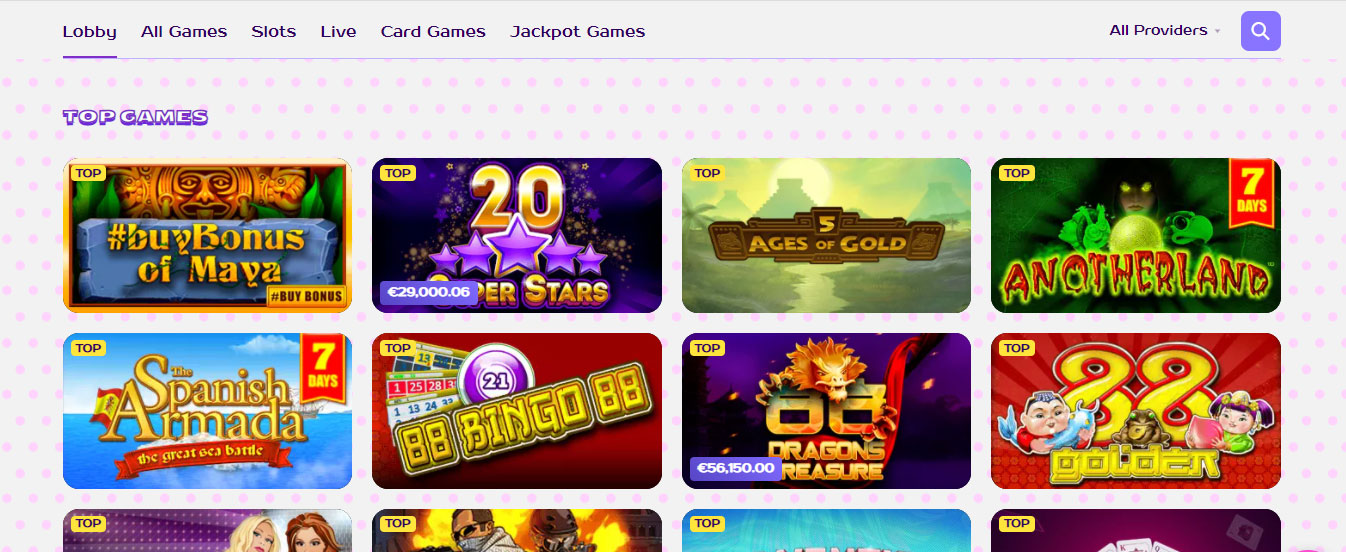
Task: Start the 88 Bingo 88 game
Action: coord(517,411)
